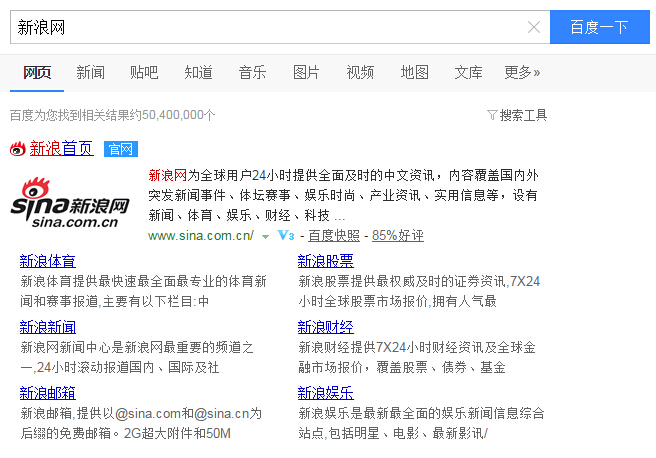Open the 搜索工具 filter tools
Screen dimensions: 656x458
tap(517, 115)
